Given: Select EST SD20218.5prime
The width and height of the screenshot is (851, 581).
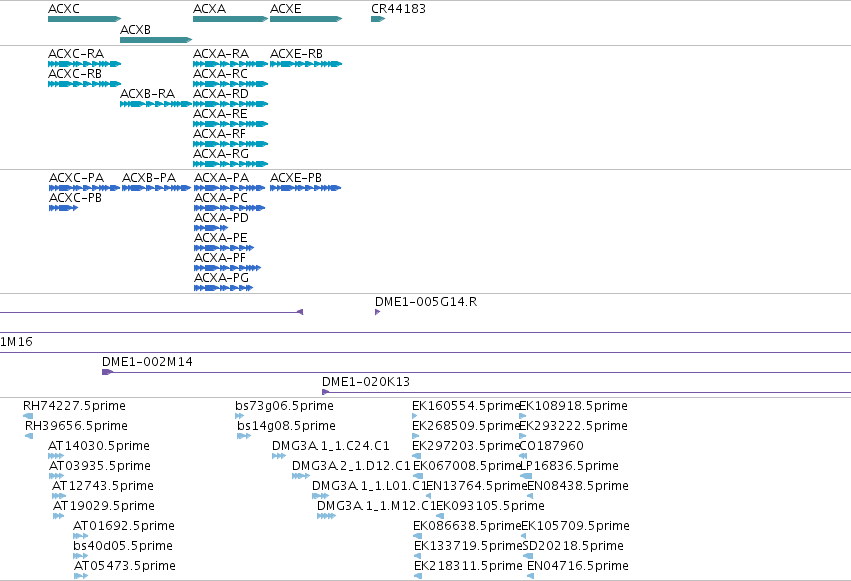Looking at the screenshot, I should pyautogui.click(x=528, y=556).
